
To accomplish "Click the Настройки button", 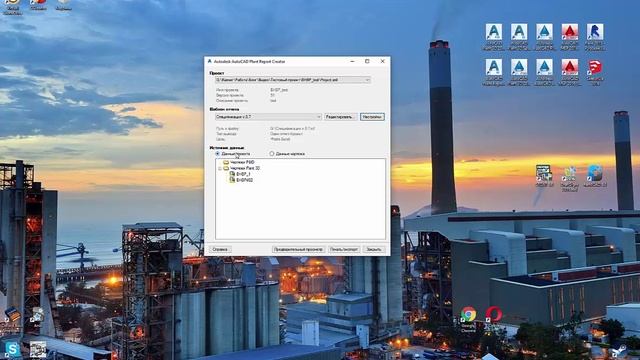I will (x=372, y=117).
